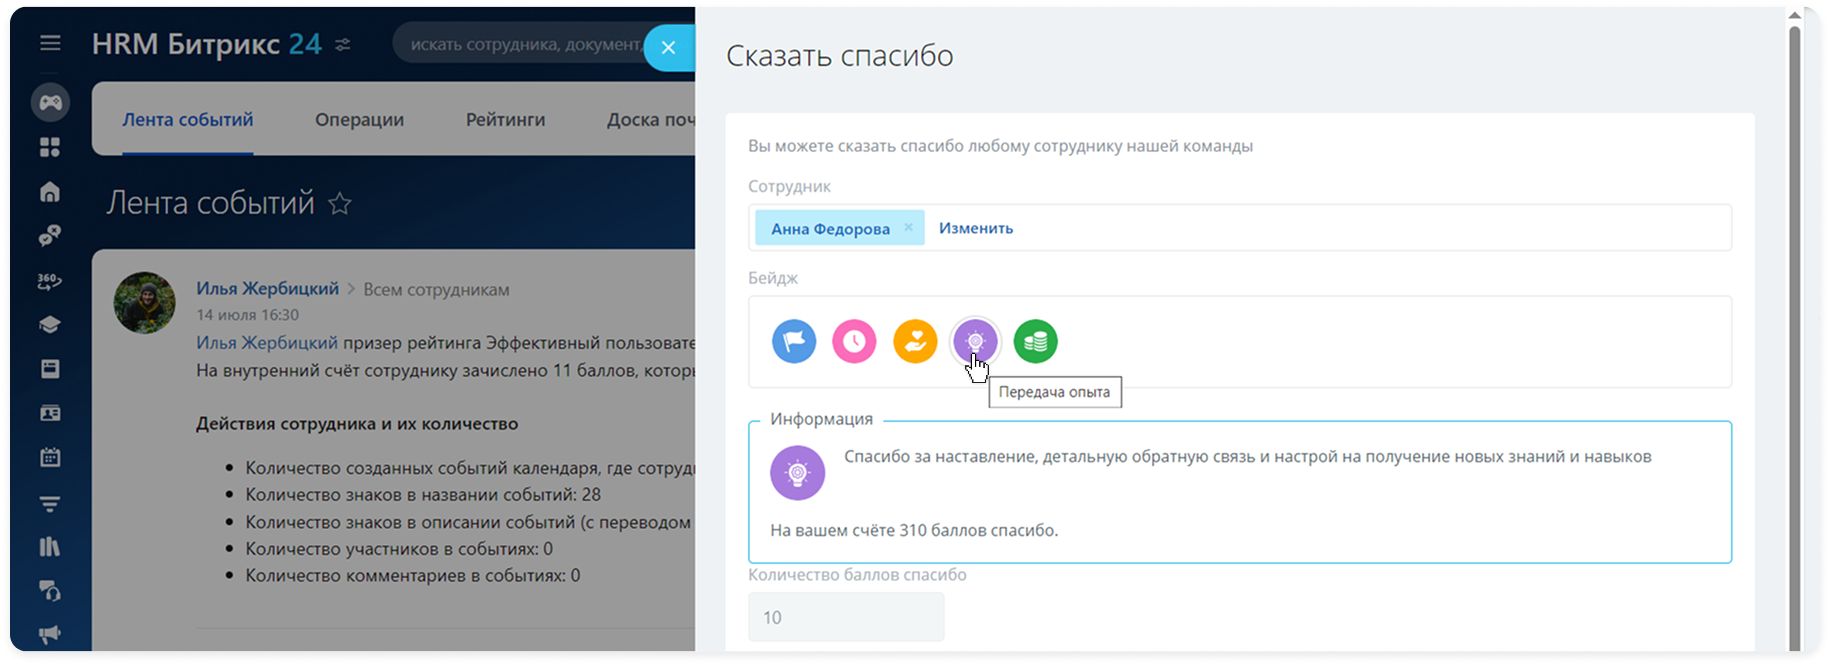Click the Изменить employee link
Viewport: 1830px width, 666px height.
click(975, 228)
